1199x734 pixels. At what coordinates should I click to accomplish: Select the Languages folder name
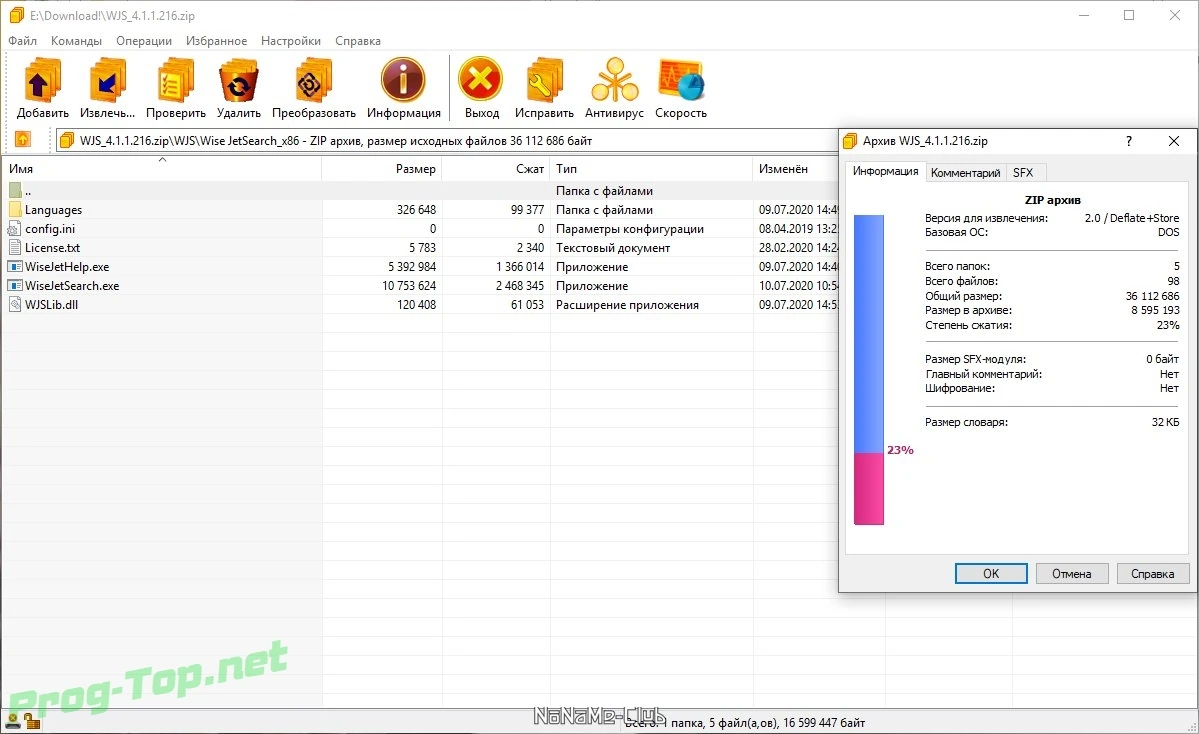(54, 209)
